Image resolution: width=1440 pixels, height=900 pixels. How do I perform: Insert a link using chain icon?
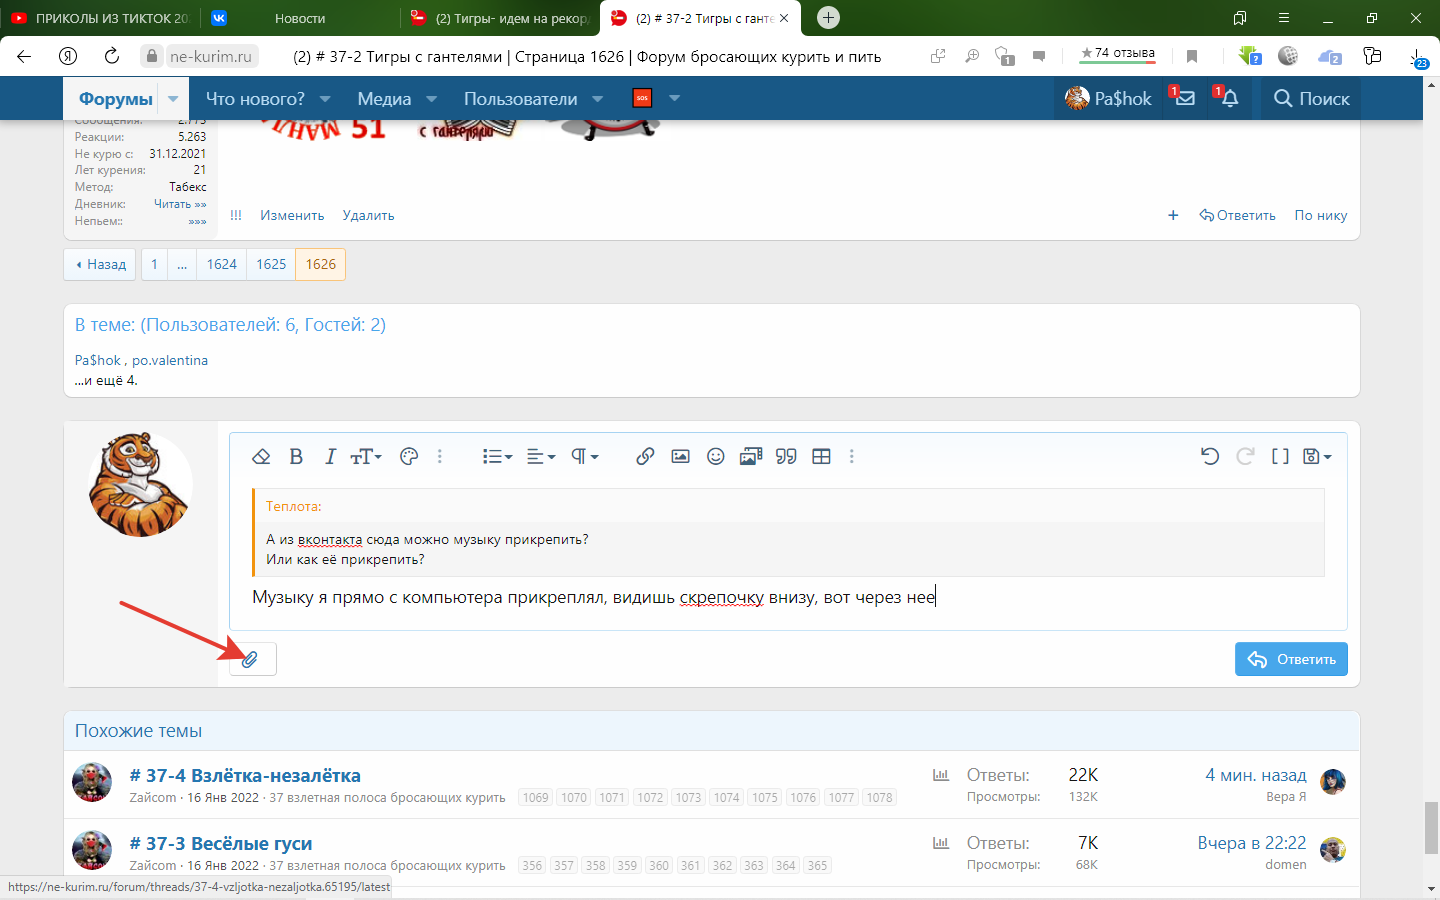(645, 456)
